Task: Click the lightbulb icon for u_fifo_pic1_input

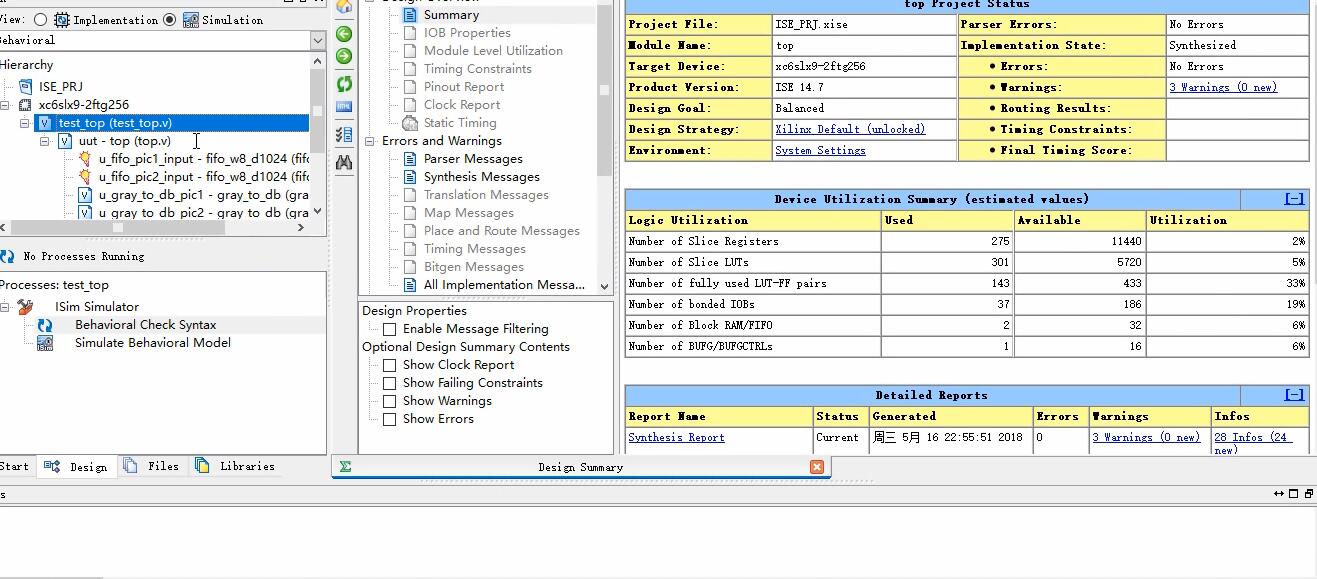Action: click(85, 159)
